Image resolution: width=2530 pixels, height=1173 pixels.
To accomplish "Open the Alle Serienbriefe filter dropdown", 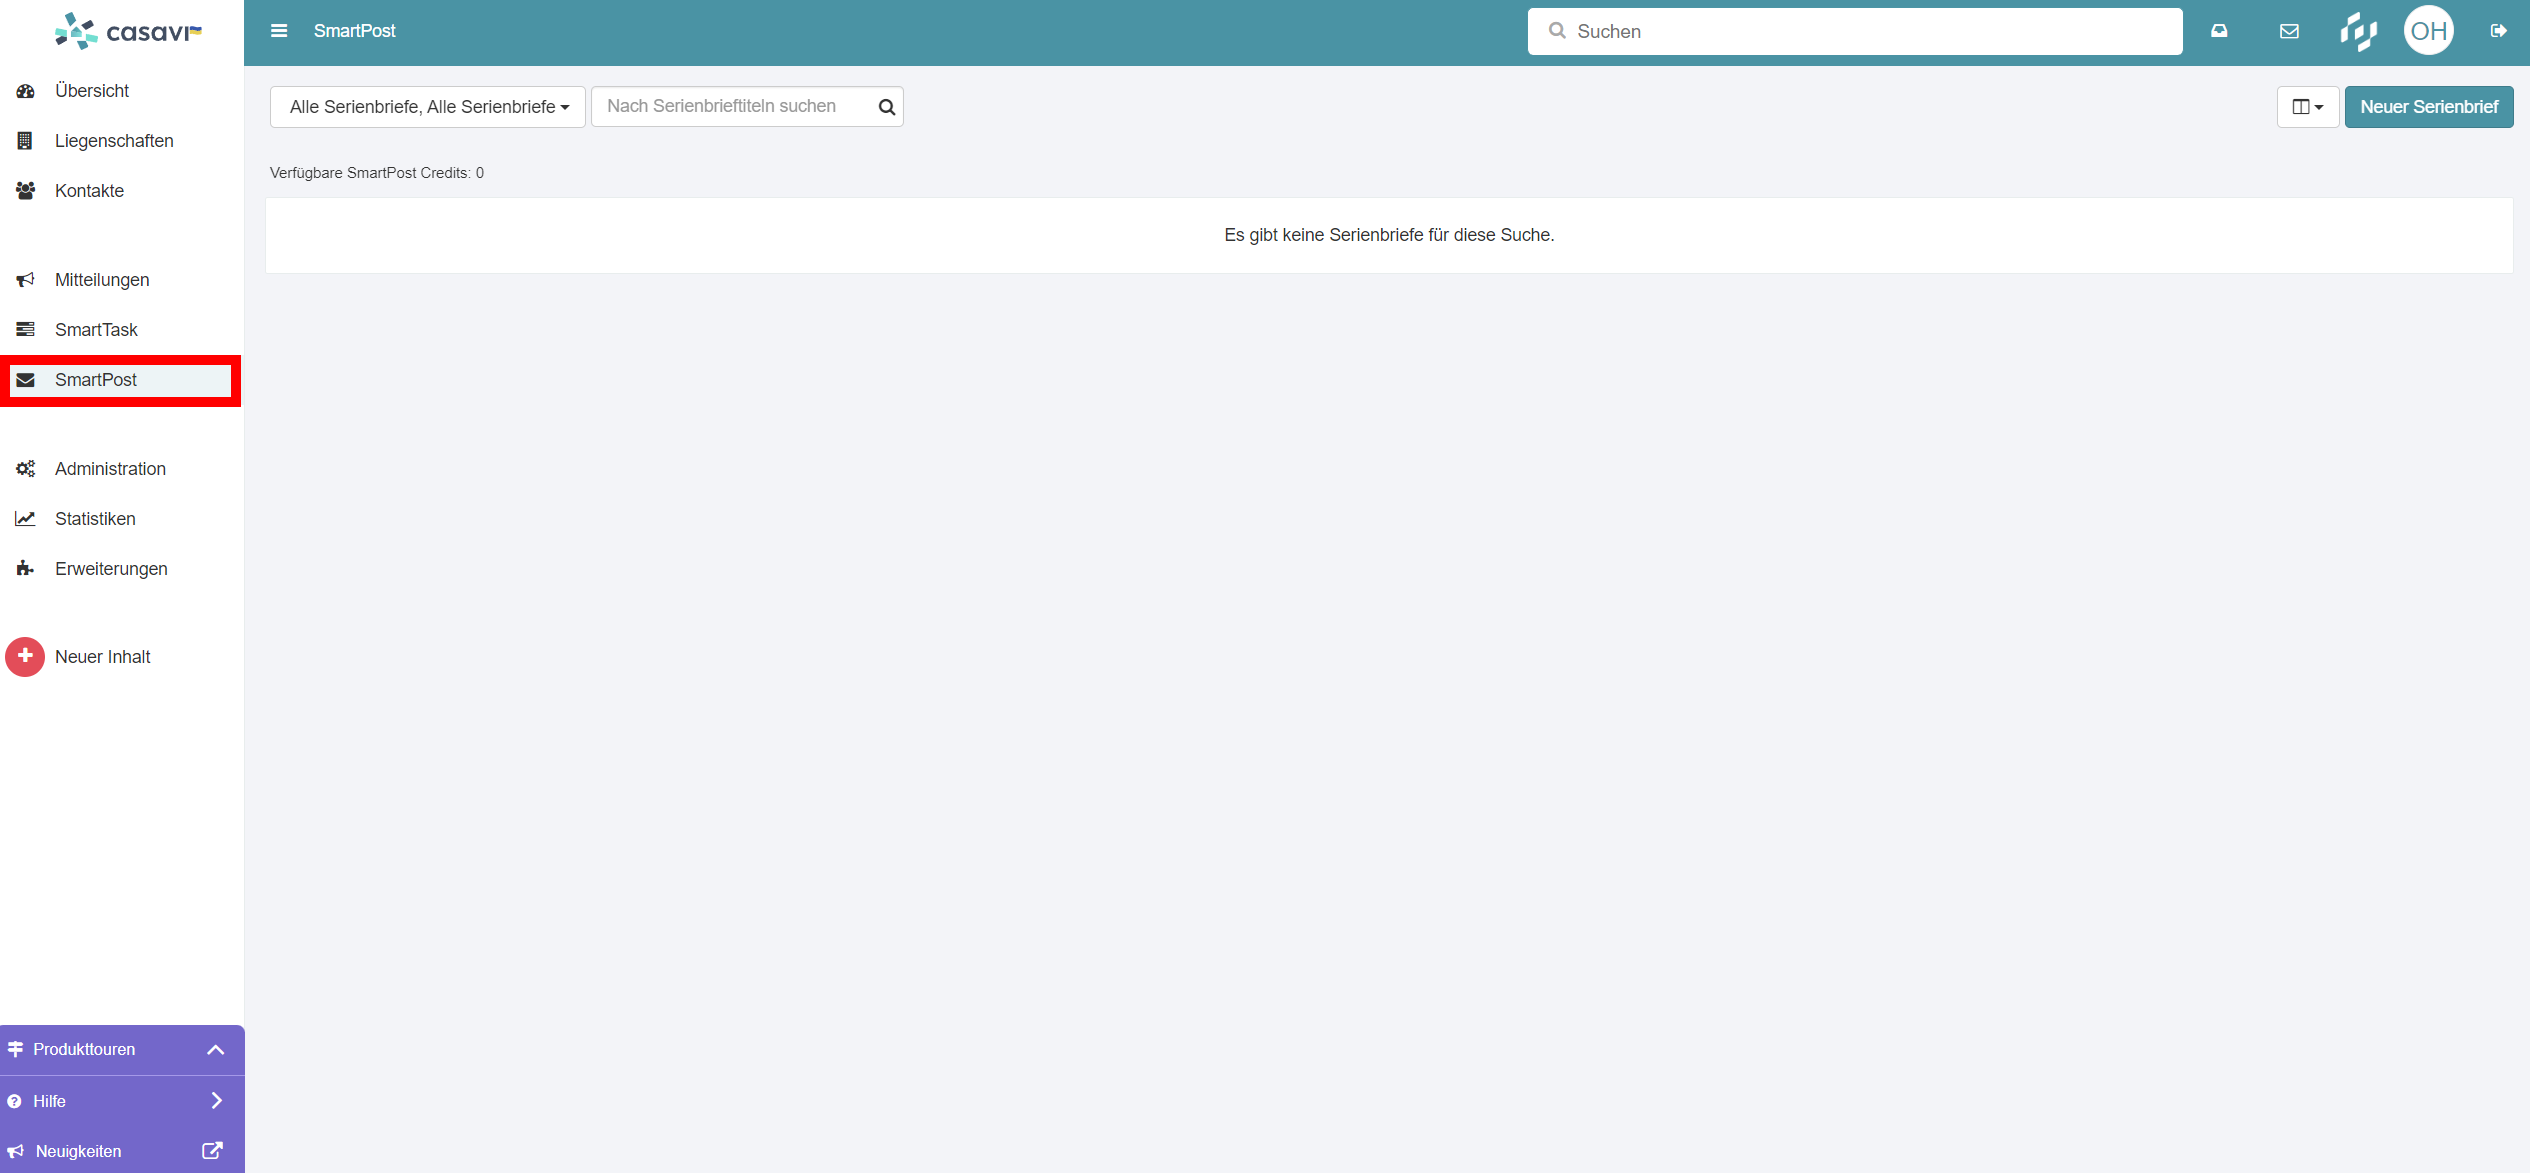I will click(428, 107).
